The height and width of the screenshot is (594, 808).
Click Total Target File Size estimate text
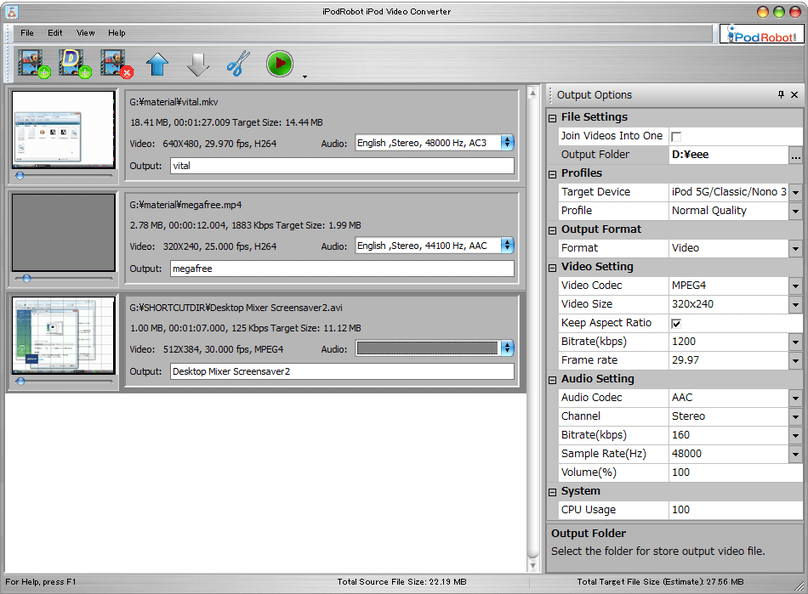(660, 582)
